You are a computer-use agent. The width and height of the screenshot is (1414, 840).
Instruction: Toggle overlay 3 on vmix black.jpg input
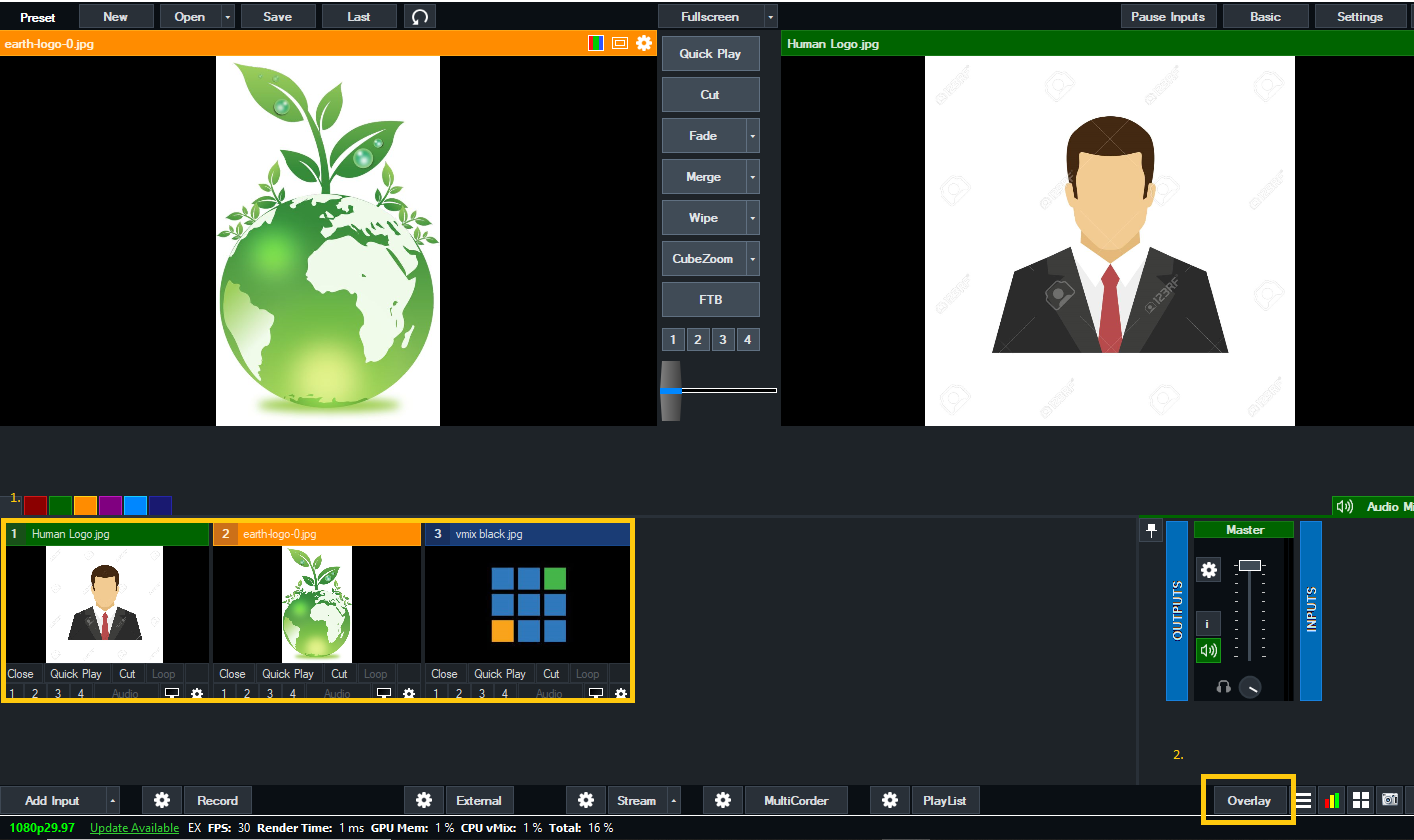(x=482, y=693)
